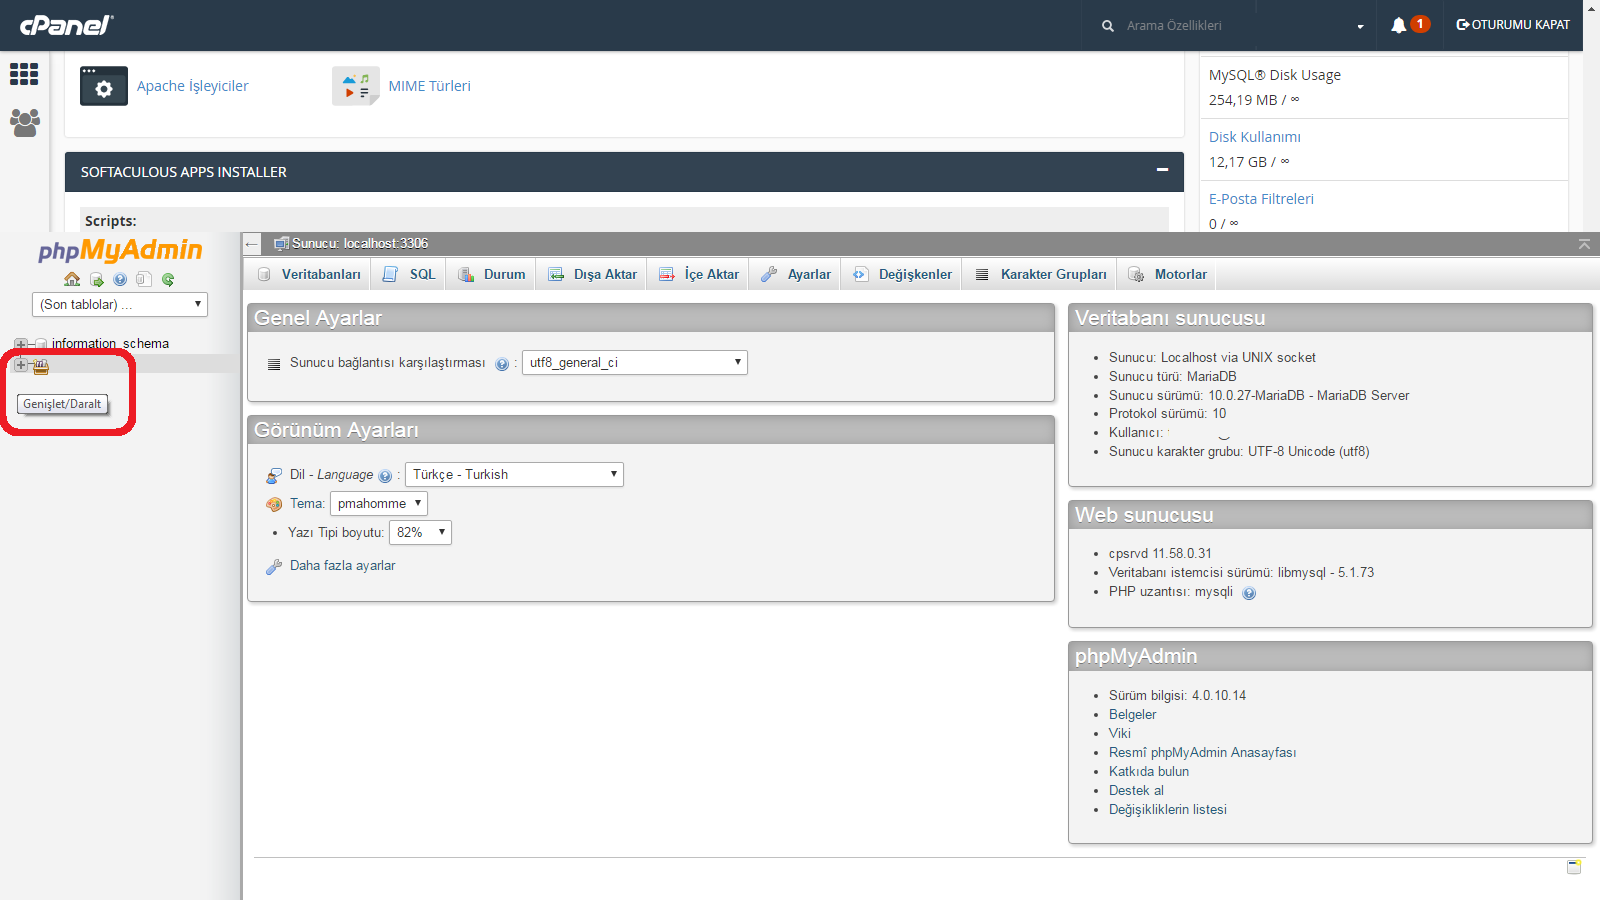Switch to the Karakter Grupları tab
Image resolution: width=1600 pixels, height=900 pixels.
point(1040,274)
